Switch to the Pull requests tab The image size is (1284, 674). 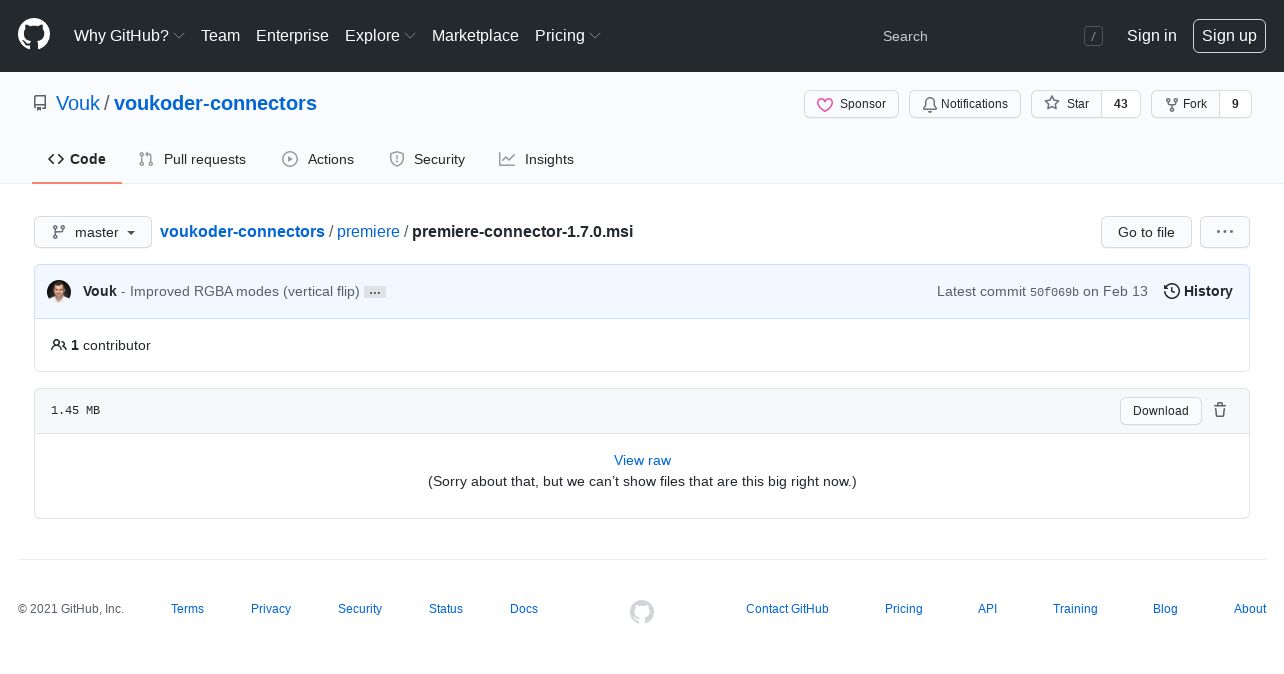point(192,159)
